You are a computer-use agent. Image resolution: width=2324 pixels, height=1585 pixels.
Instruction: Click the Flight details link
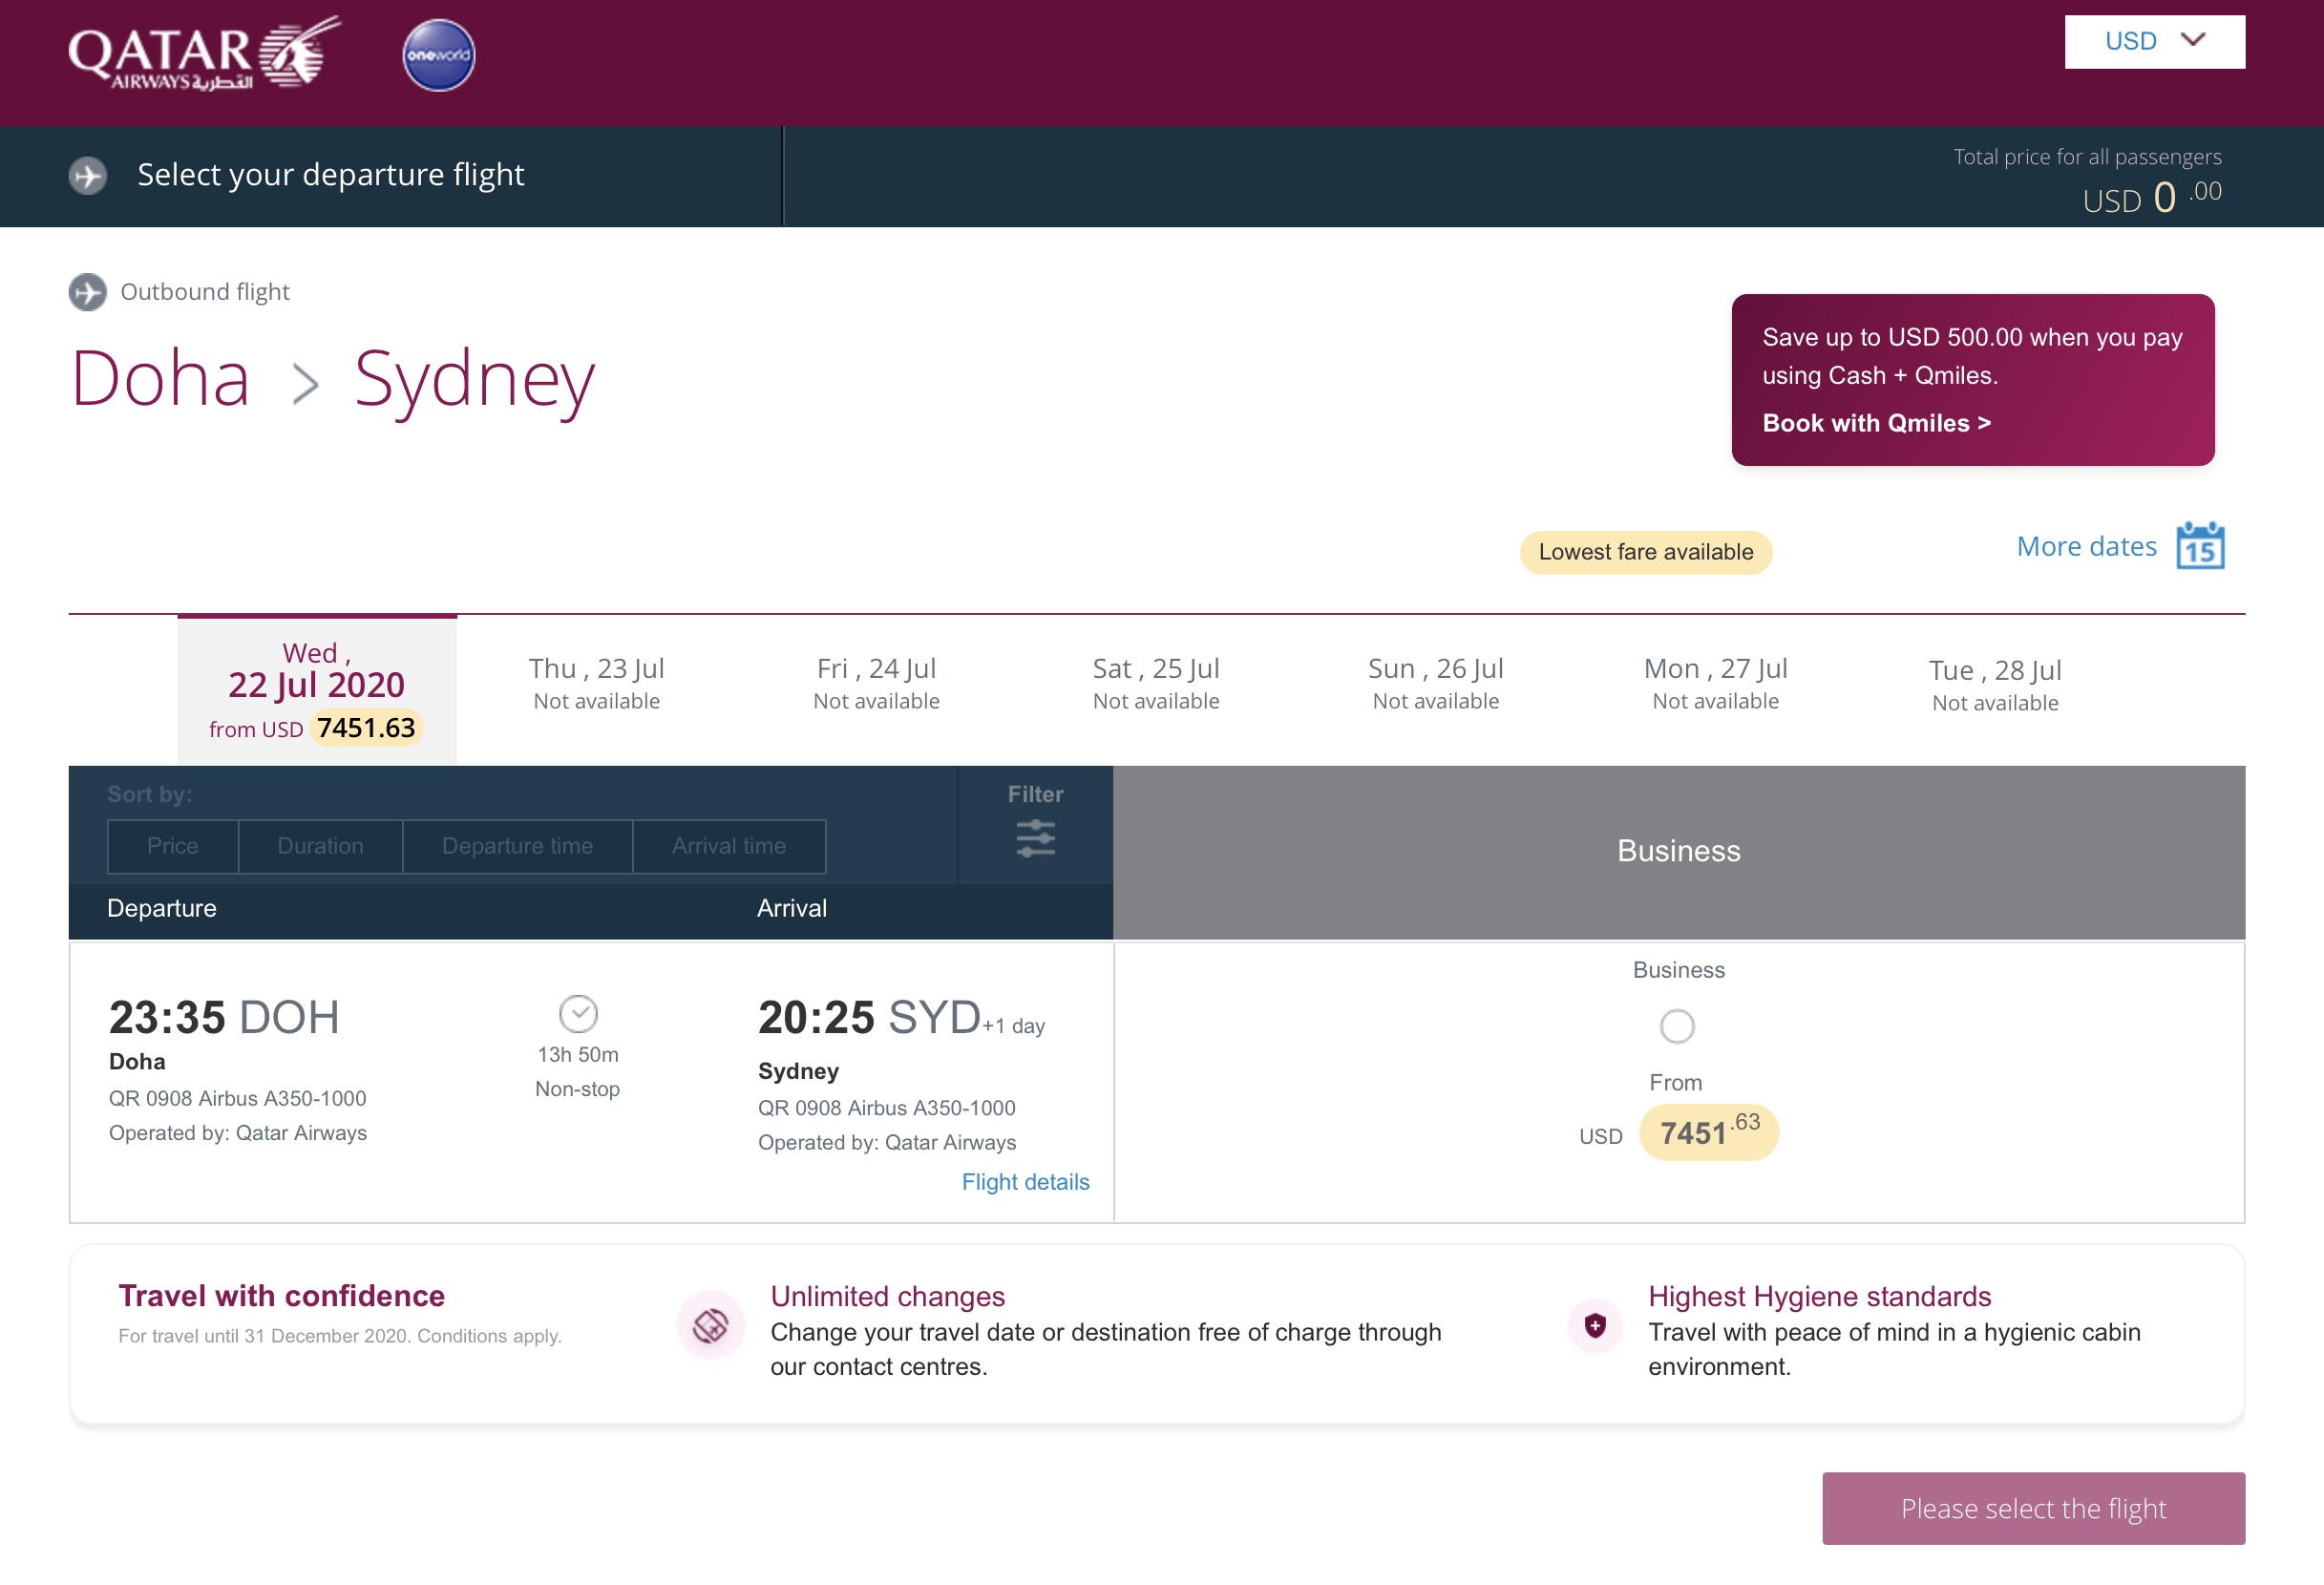click(1025, 1181)
